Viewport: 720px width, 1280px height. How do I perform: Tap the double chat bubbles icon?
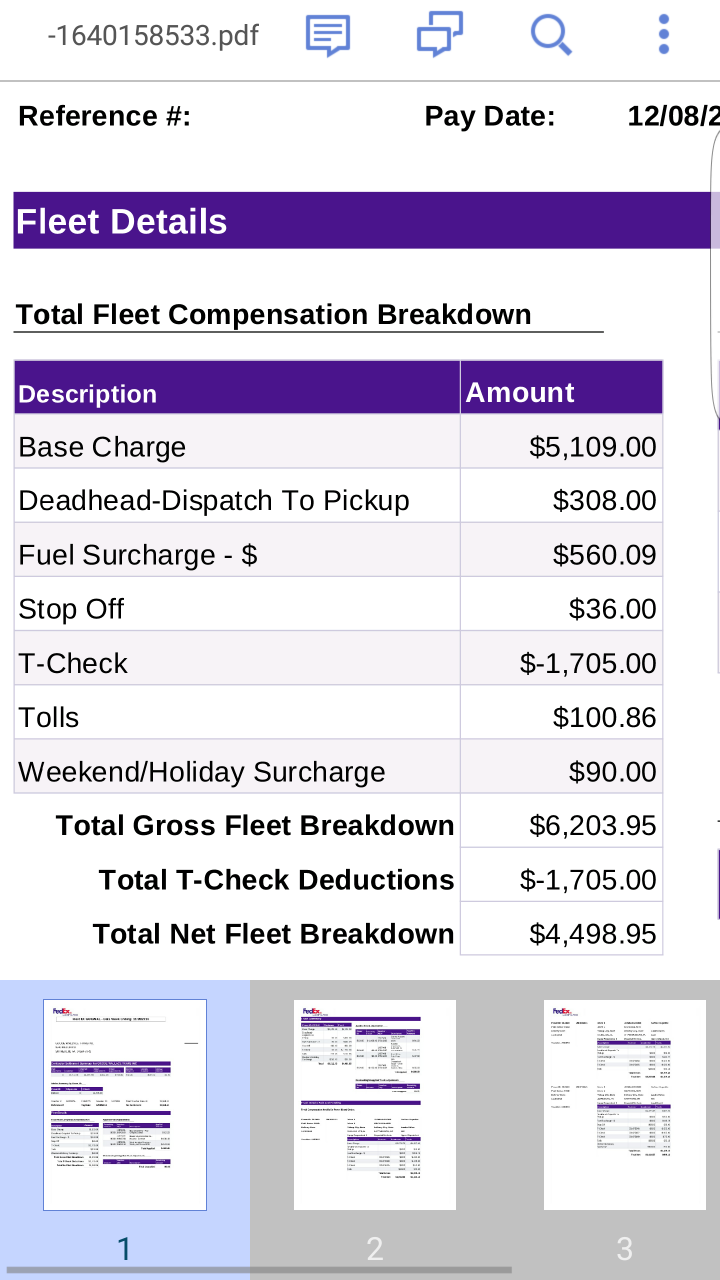440,35
